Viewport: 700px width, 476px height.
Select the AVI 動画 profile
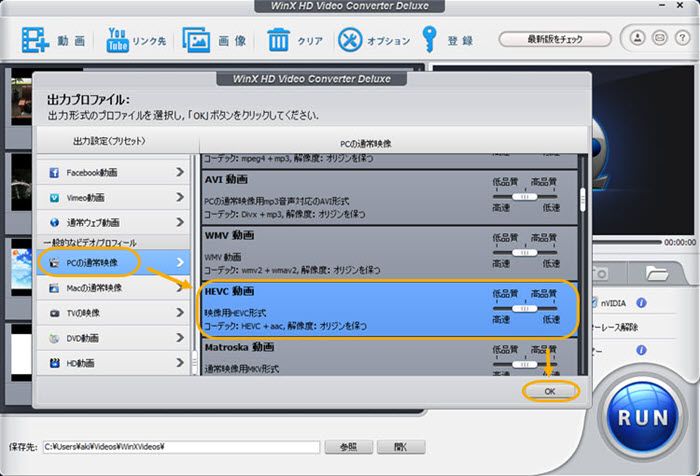tap(389, 197)
